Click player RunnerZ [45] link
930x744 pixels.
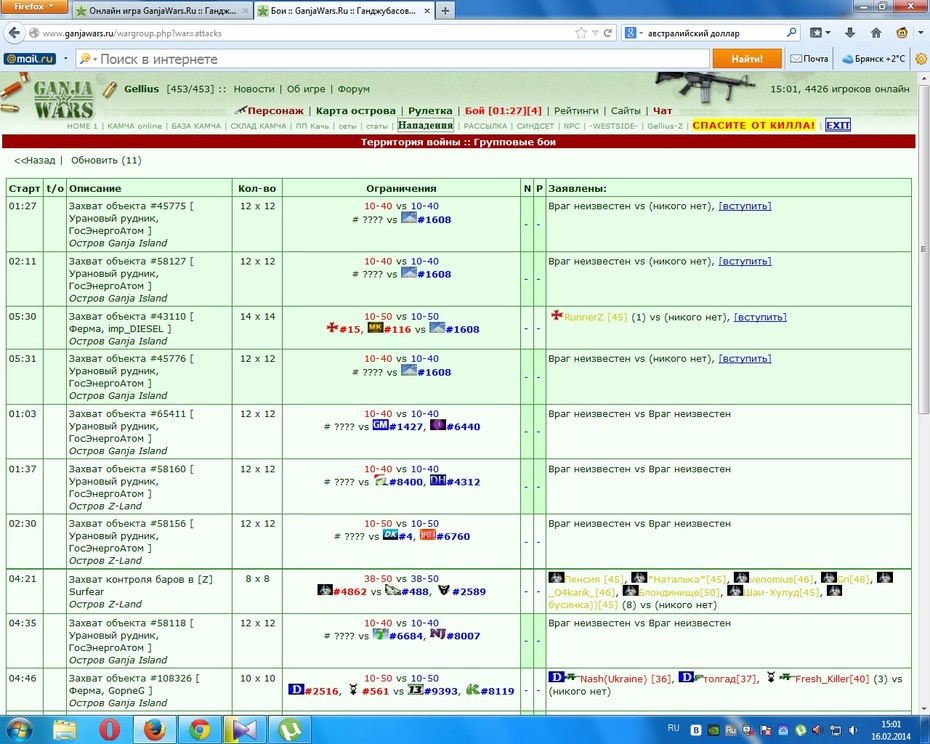pyautogui.click(x=595, y=317)
